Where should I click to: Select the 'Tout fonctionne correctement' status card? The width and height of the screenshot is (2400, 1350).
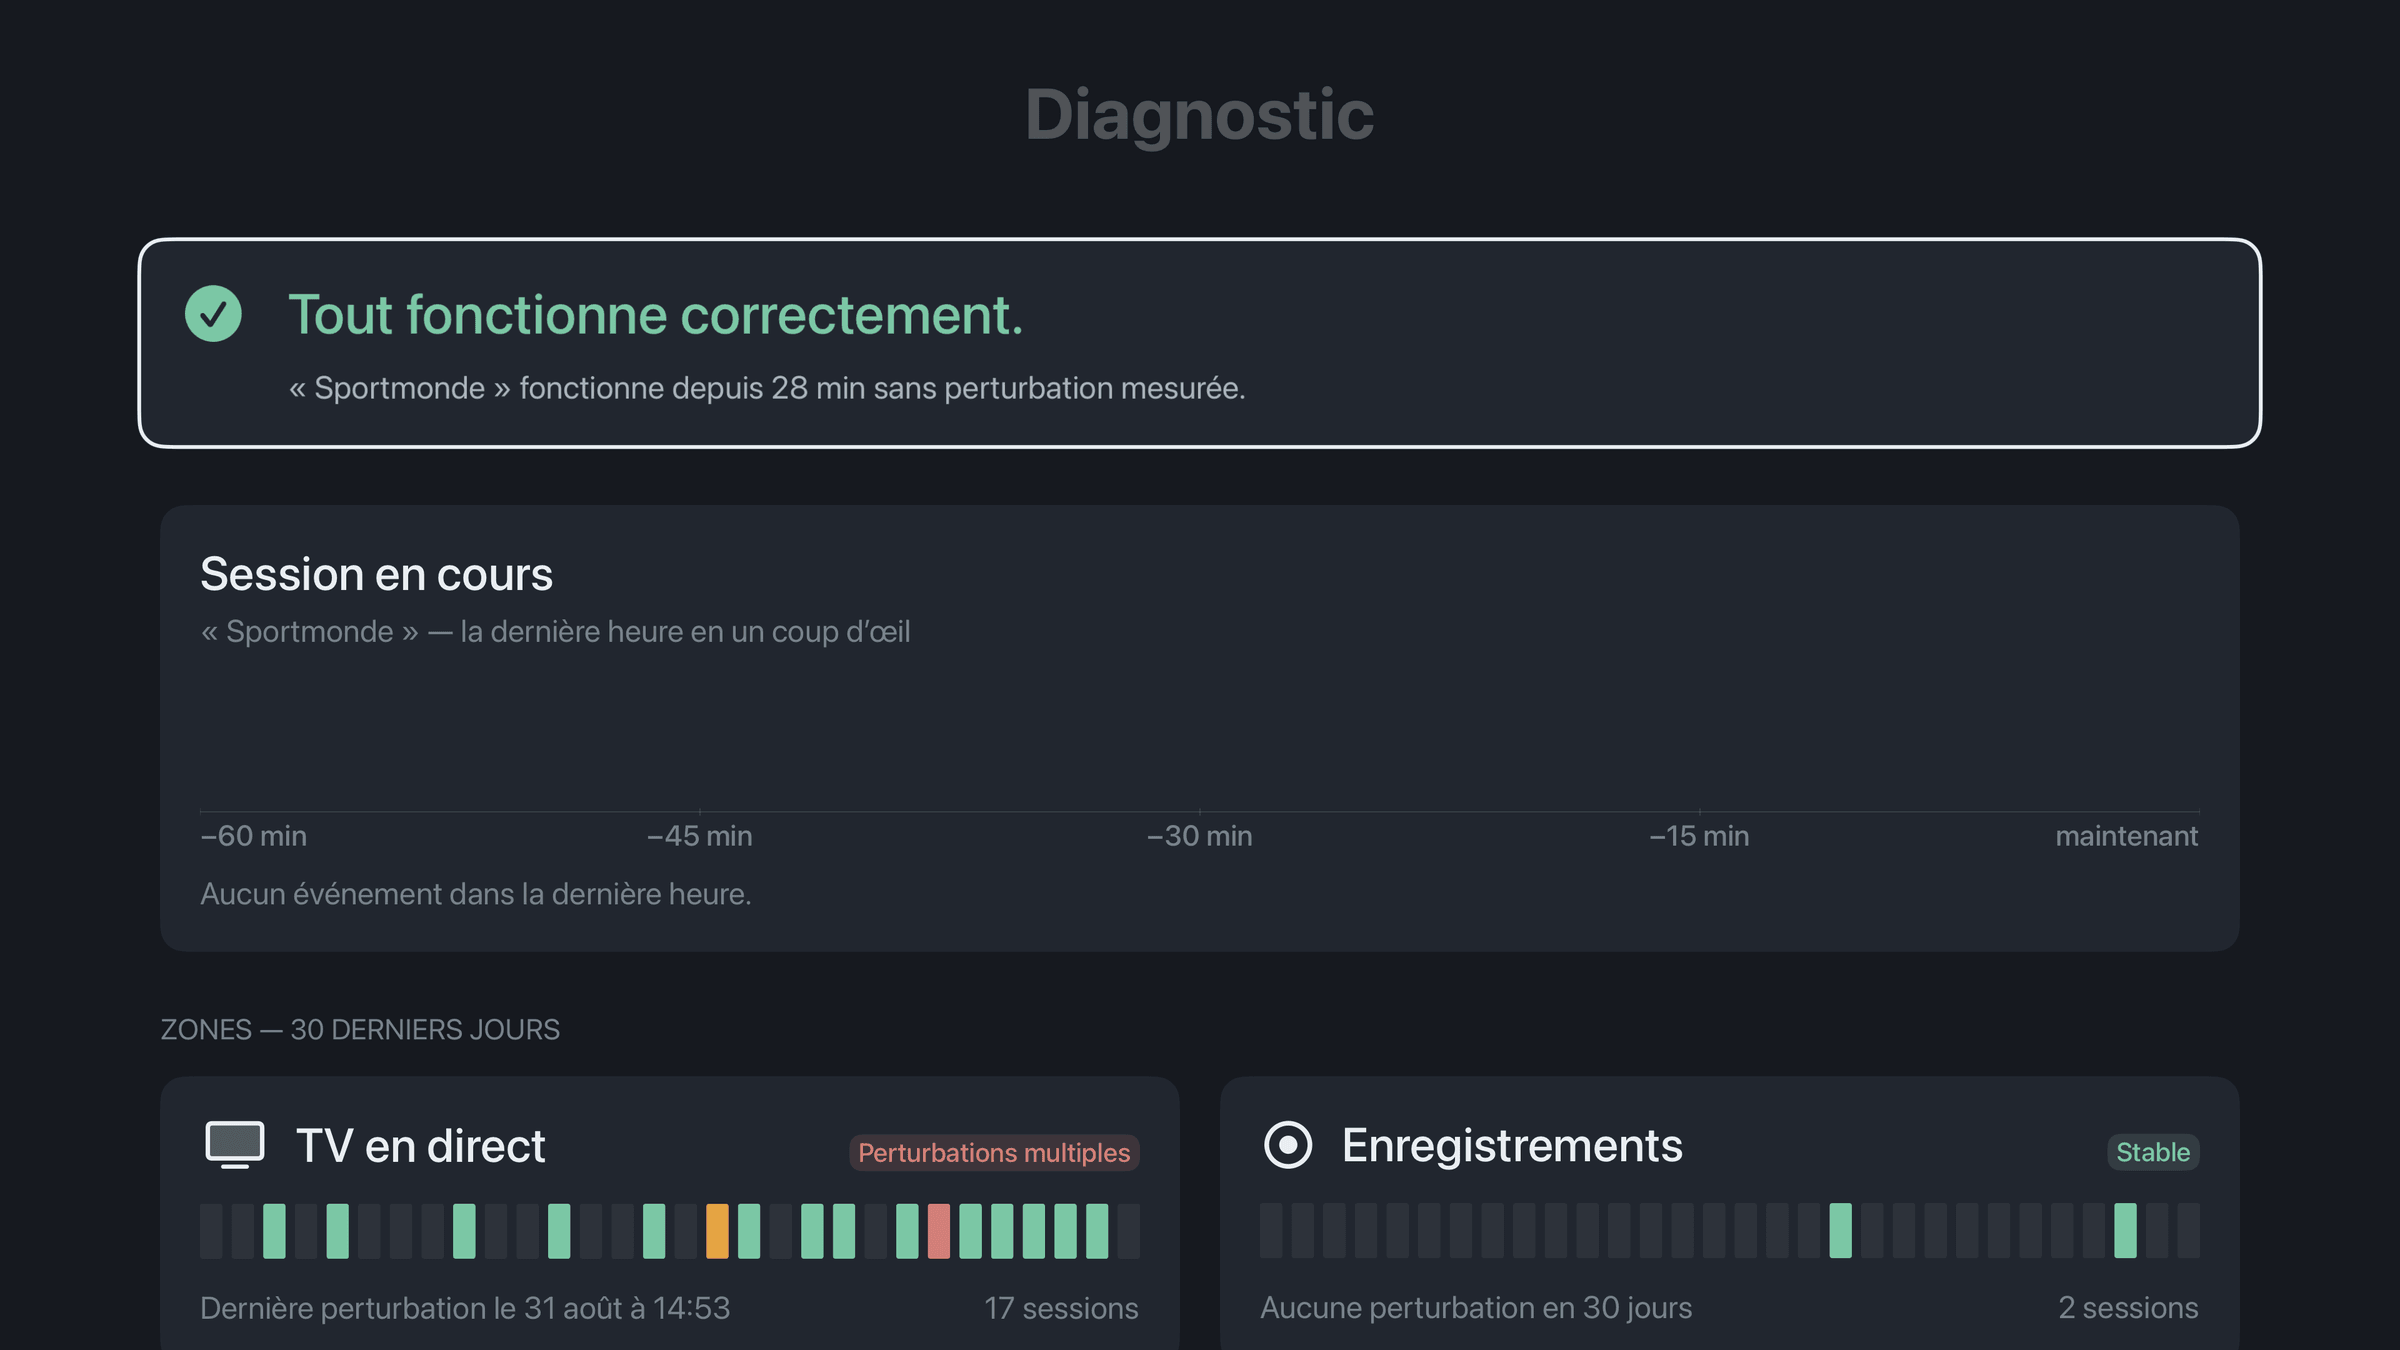[x=1200, y=343]
